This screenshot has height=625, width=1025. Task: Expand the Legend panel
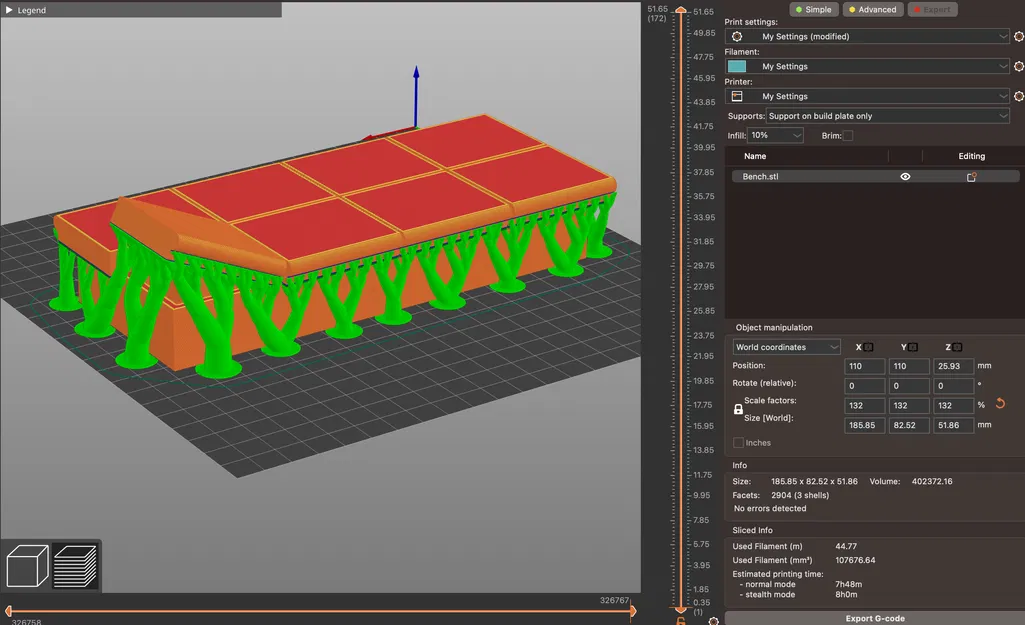coord(10,10)
